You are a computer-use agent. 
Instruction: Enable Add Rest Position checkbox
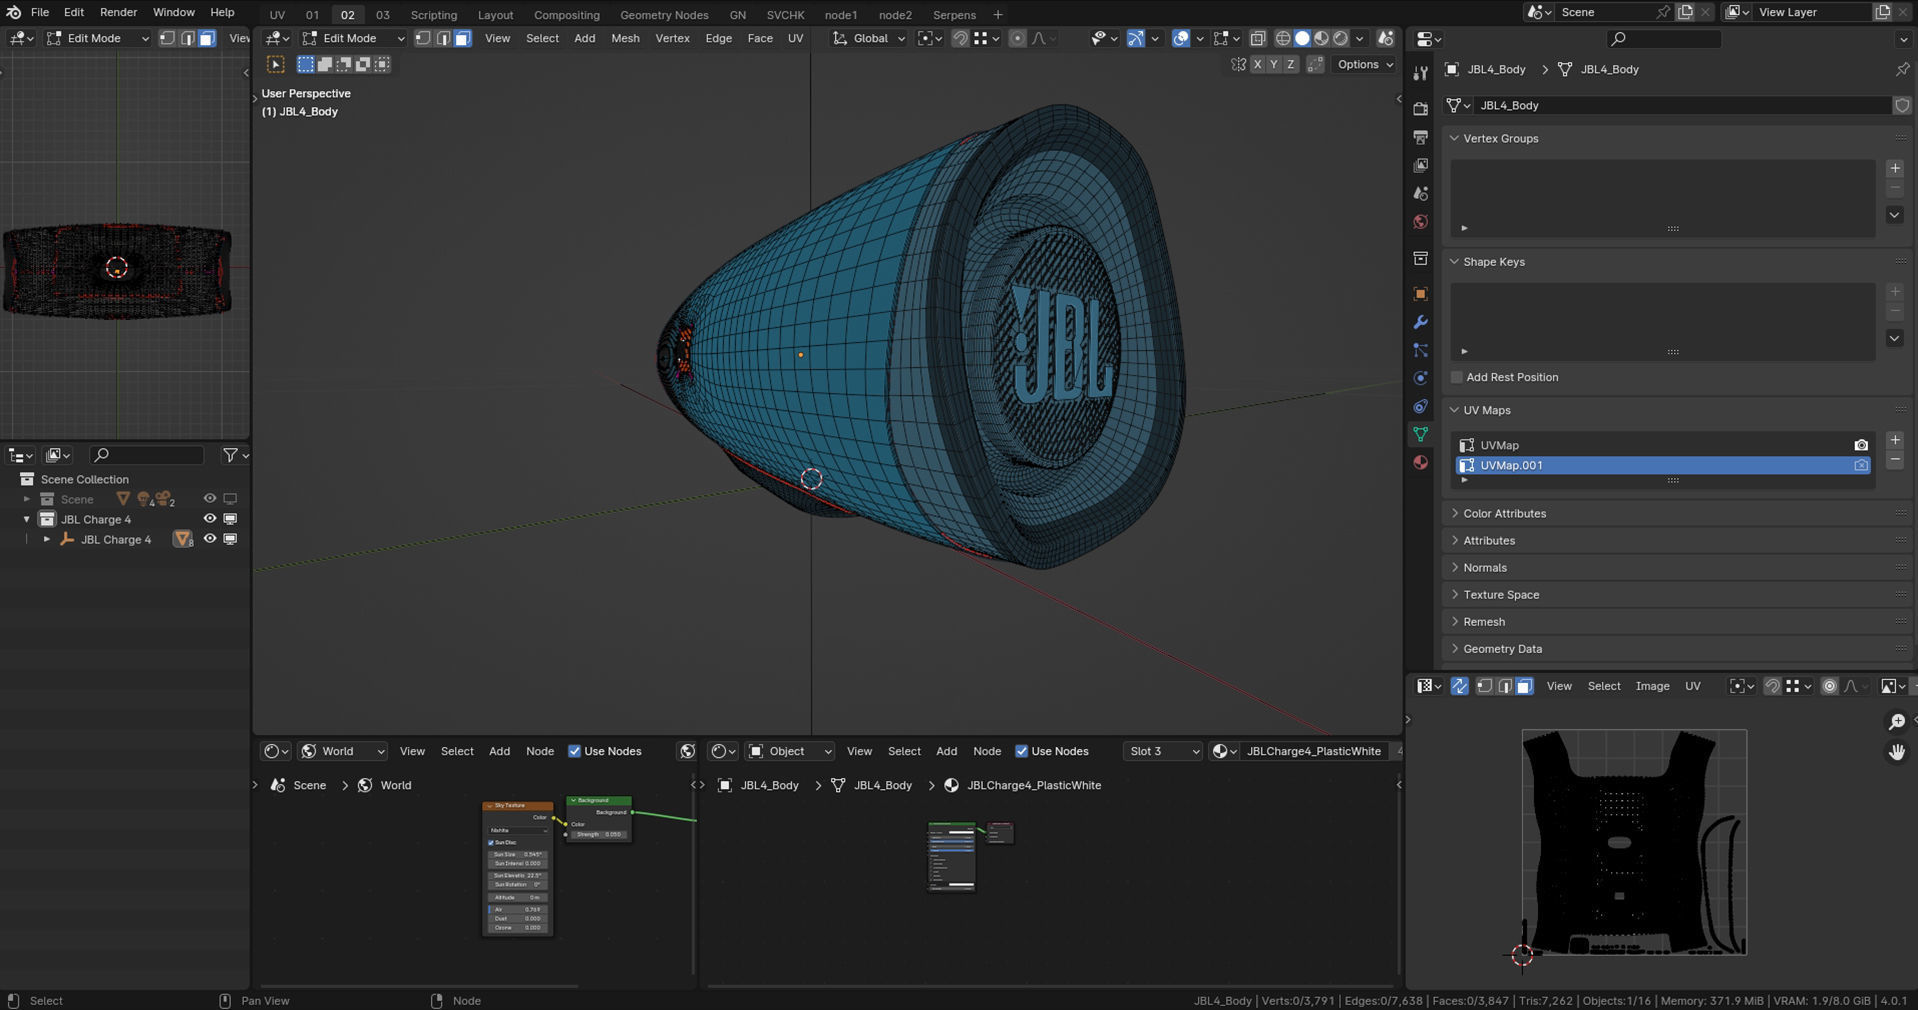click(x=1457, y=377)
